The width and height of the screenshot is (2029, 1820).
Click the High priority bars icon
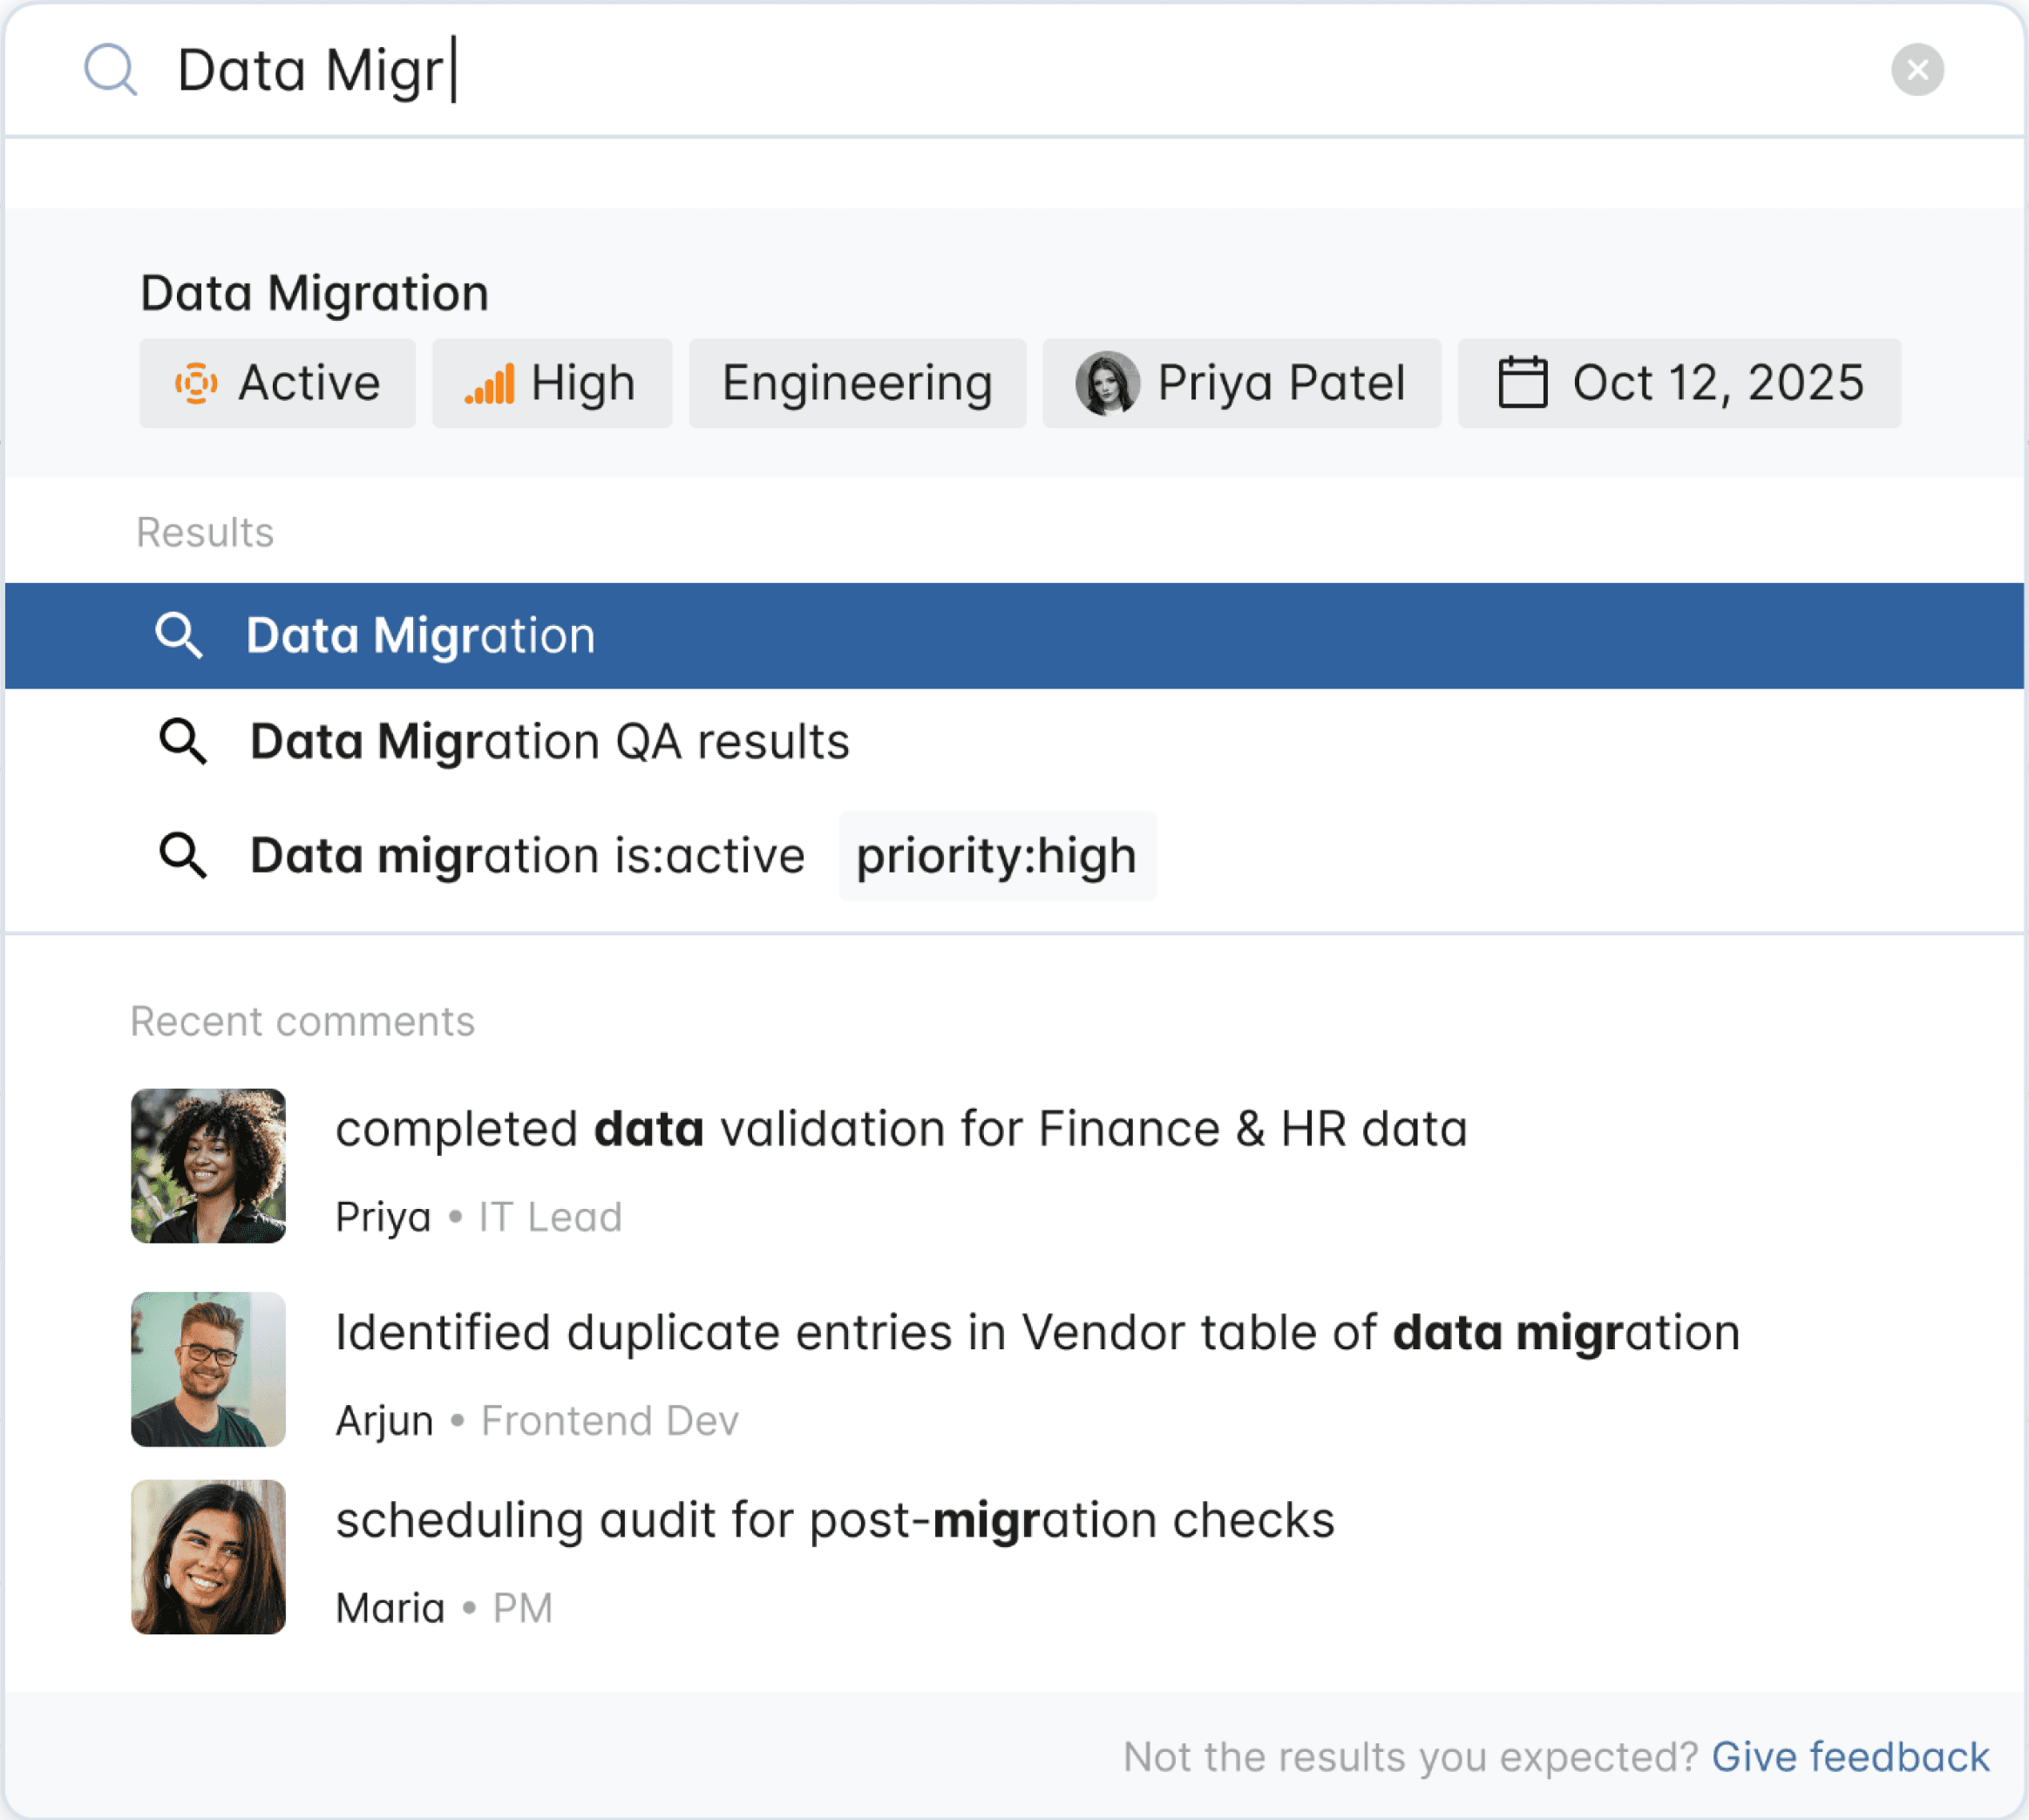(x=490, y=383)
